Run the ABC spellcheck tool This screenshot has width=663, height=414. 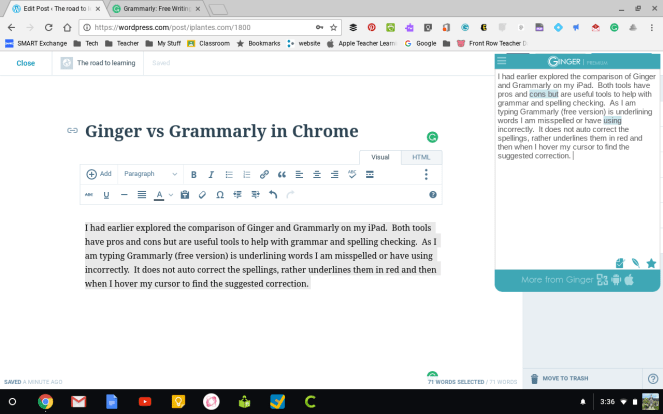pos(352,174)
